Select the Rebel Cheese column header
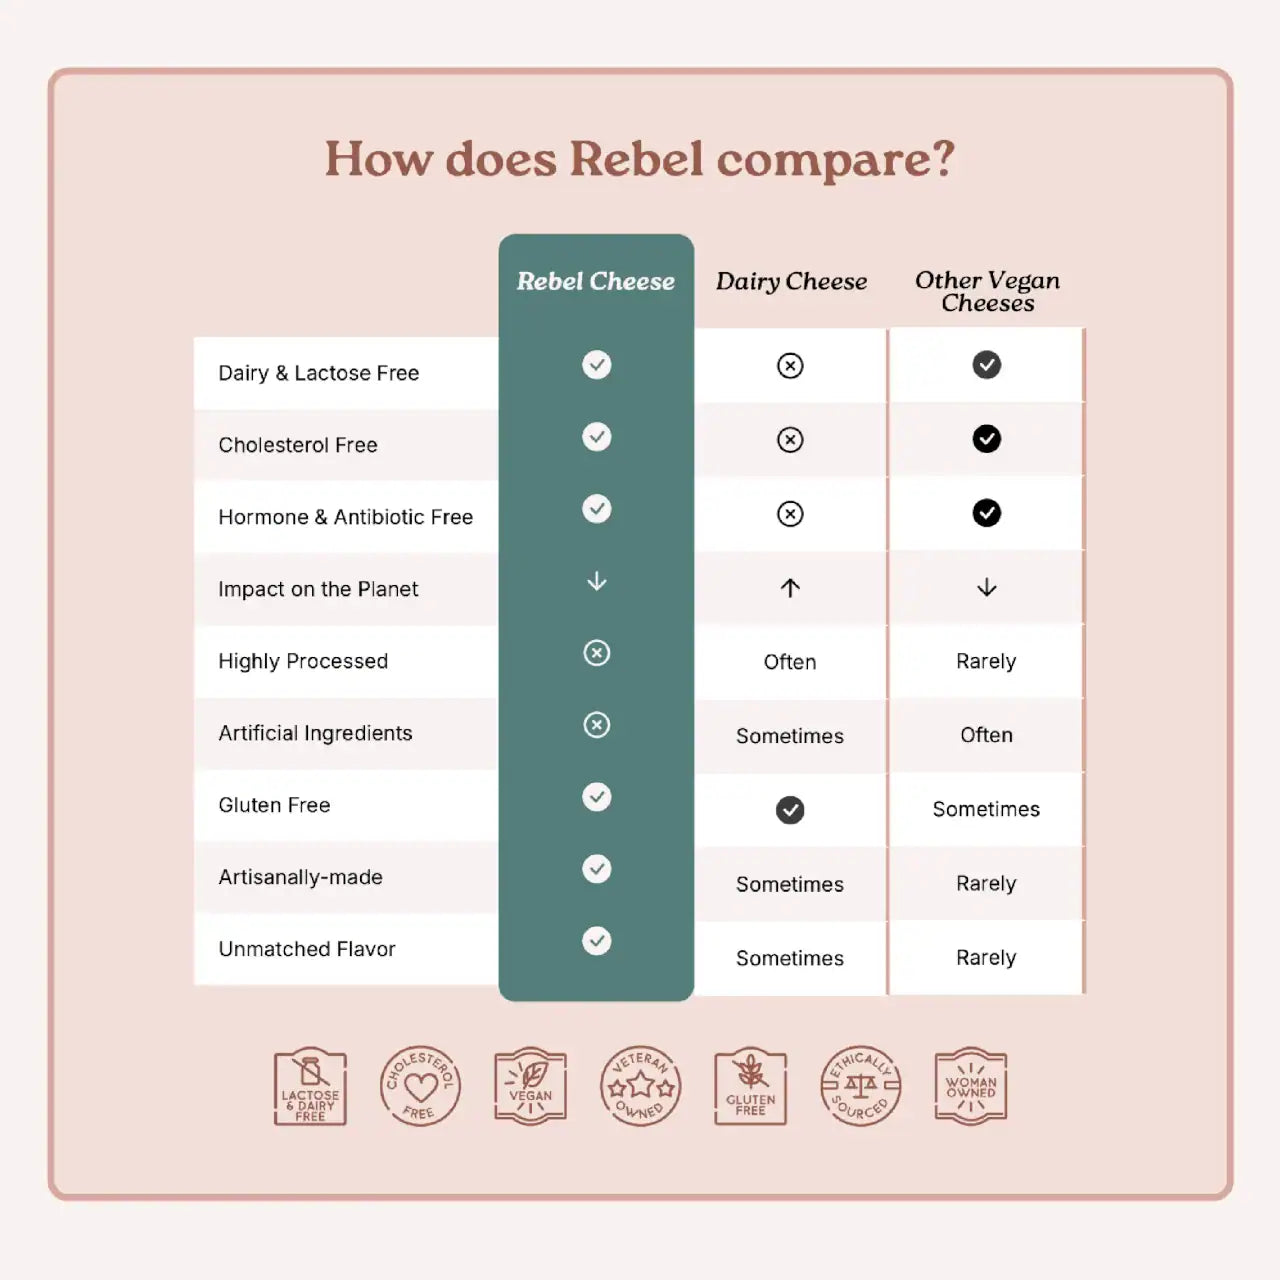 click(596, 282)
